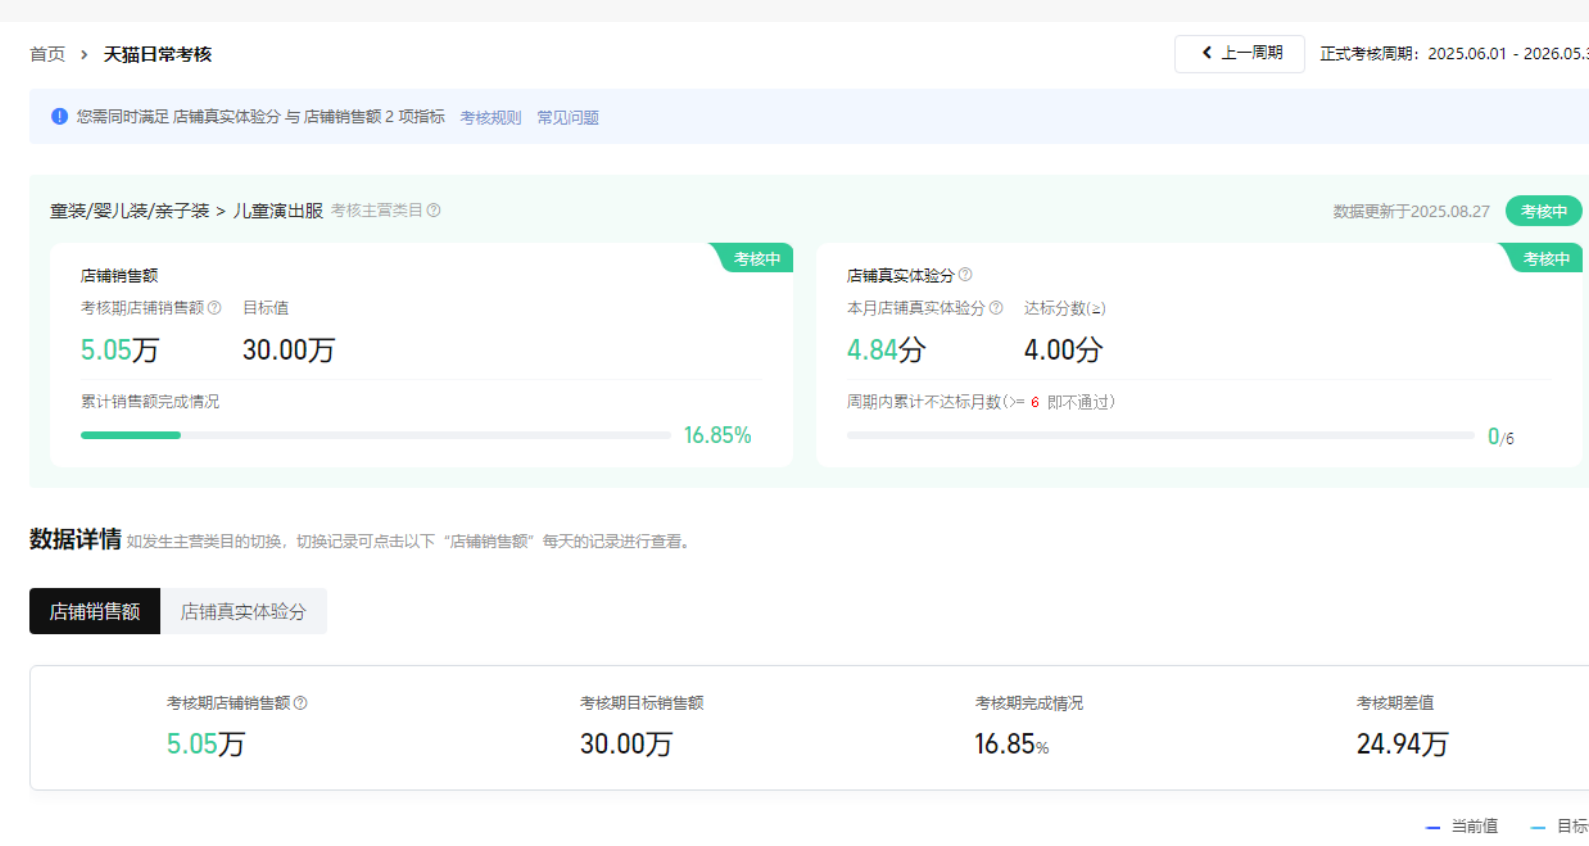1589x846 pixels.
Task: Click the 考核中 corner tag on the sales card
Action: (x=756, y=259)
